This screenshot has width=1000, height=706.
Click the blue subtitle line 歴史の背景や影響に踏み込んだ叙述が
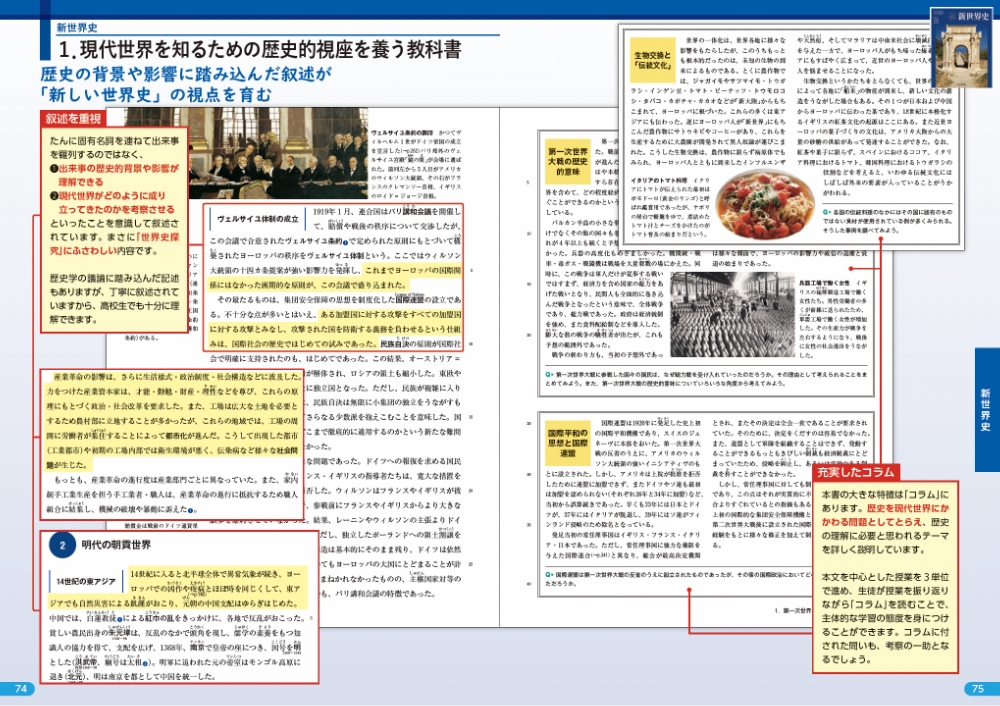pyautogui.click(x=186, y=74)
